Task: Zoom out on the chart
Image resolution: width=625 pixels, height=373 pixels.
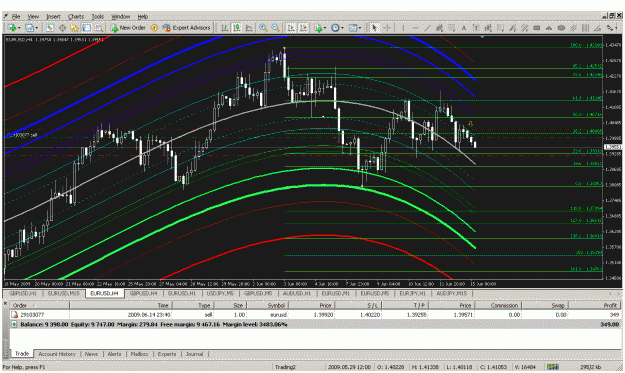Action: (275, 27)
